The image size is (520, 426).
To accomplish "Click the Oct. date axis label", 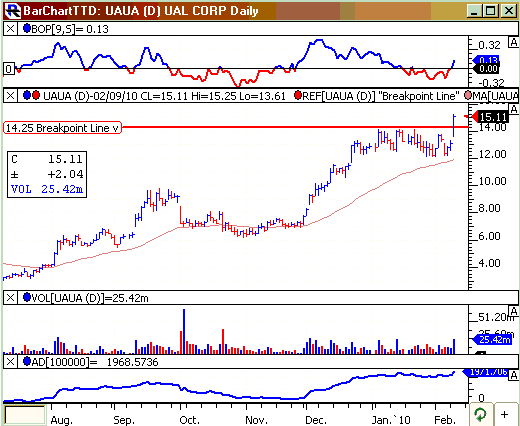I will (x=189, y=420).
